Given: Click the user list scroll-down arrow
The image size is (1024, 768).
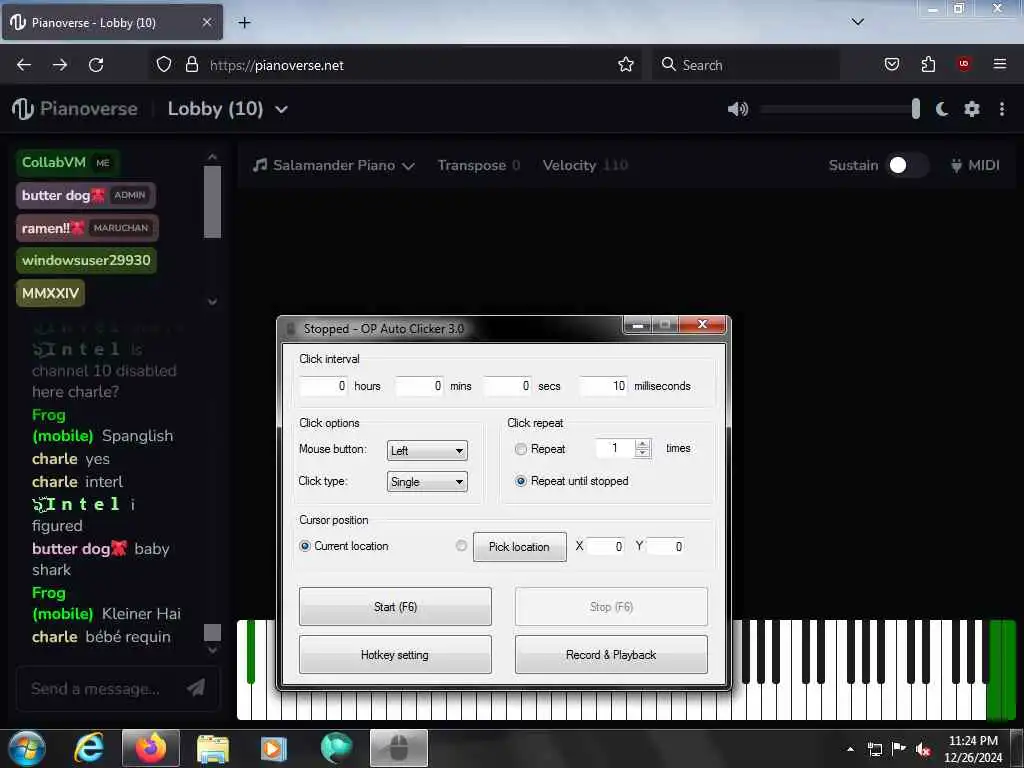Looking at the screenshot, I should point(212,302).
